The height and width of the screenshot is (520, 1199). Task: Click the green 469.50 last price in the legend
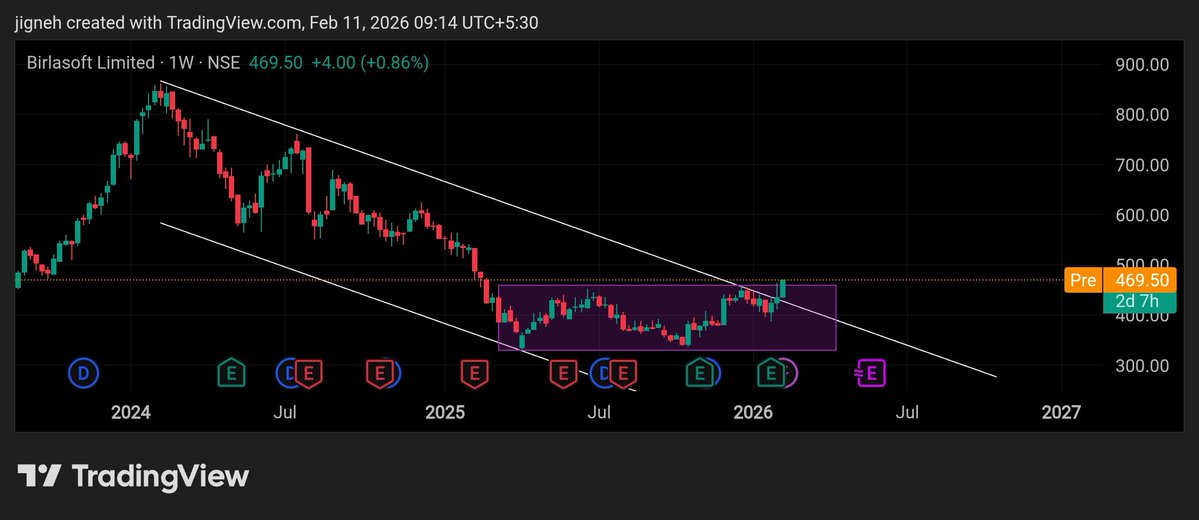(x=276, y=63)
